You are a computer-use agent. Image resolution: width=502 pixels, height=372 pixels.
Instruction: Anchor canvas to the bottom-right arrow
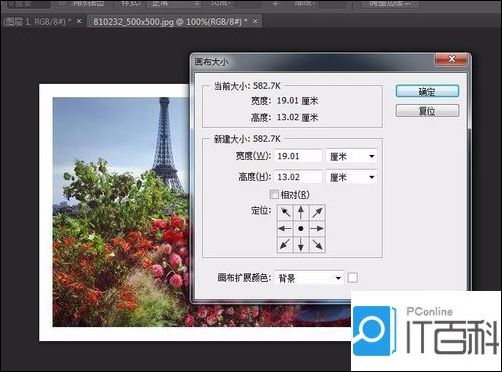click(x=317, y=244)
